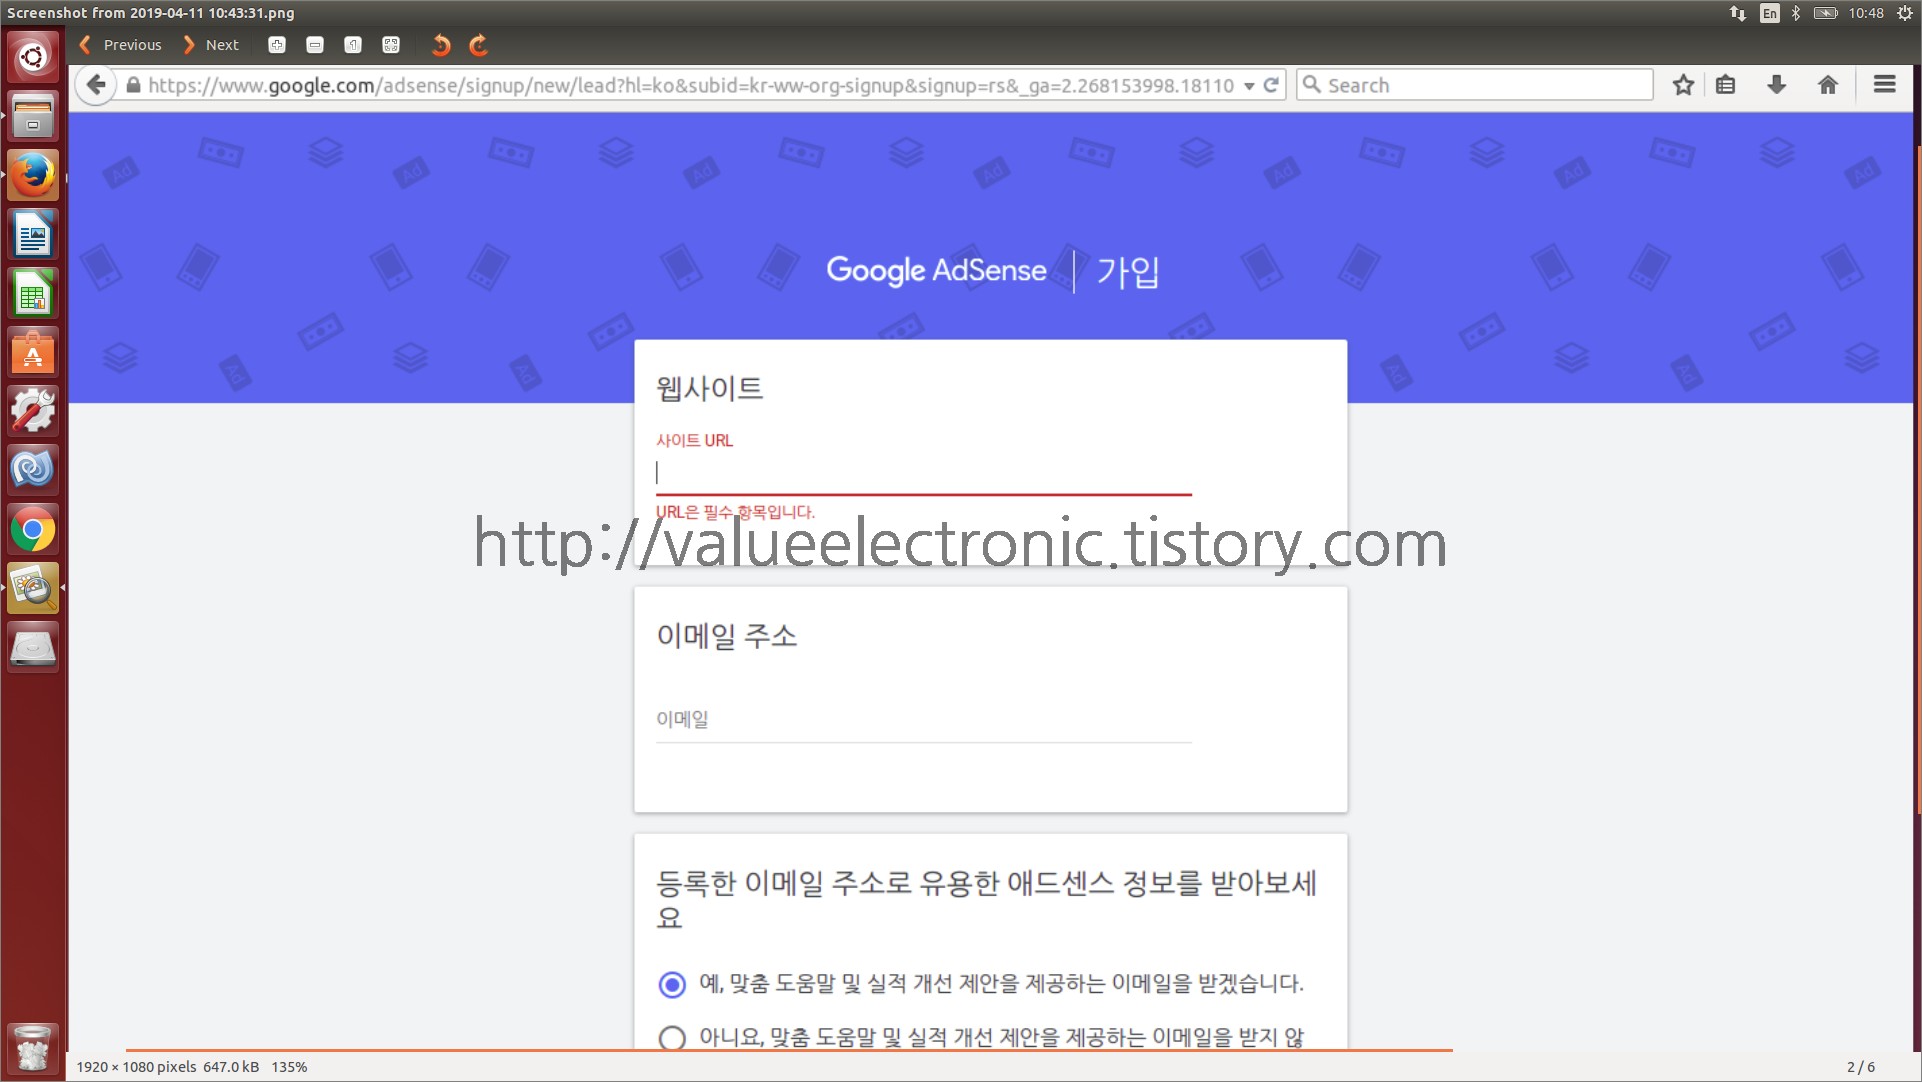
Task: Open the browser hamburger menu
Action: coord(1885,85)
